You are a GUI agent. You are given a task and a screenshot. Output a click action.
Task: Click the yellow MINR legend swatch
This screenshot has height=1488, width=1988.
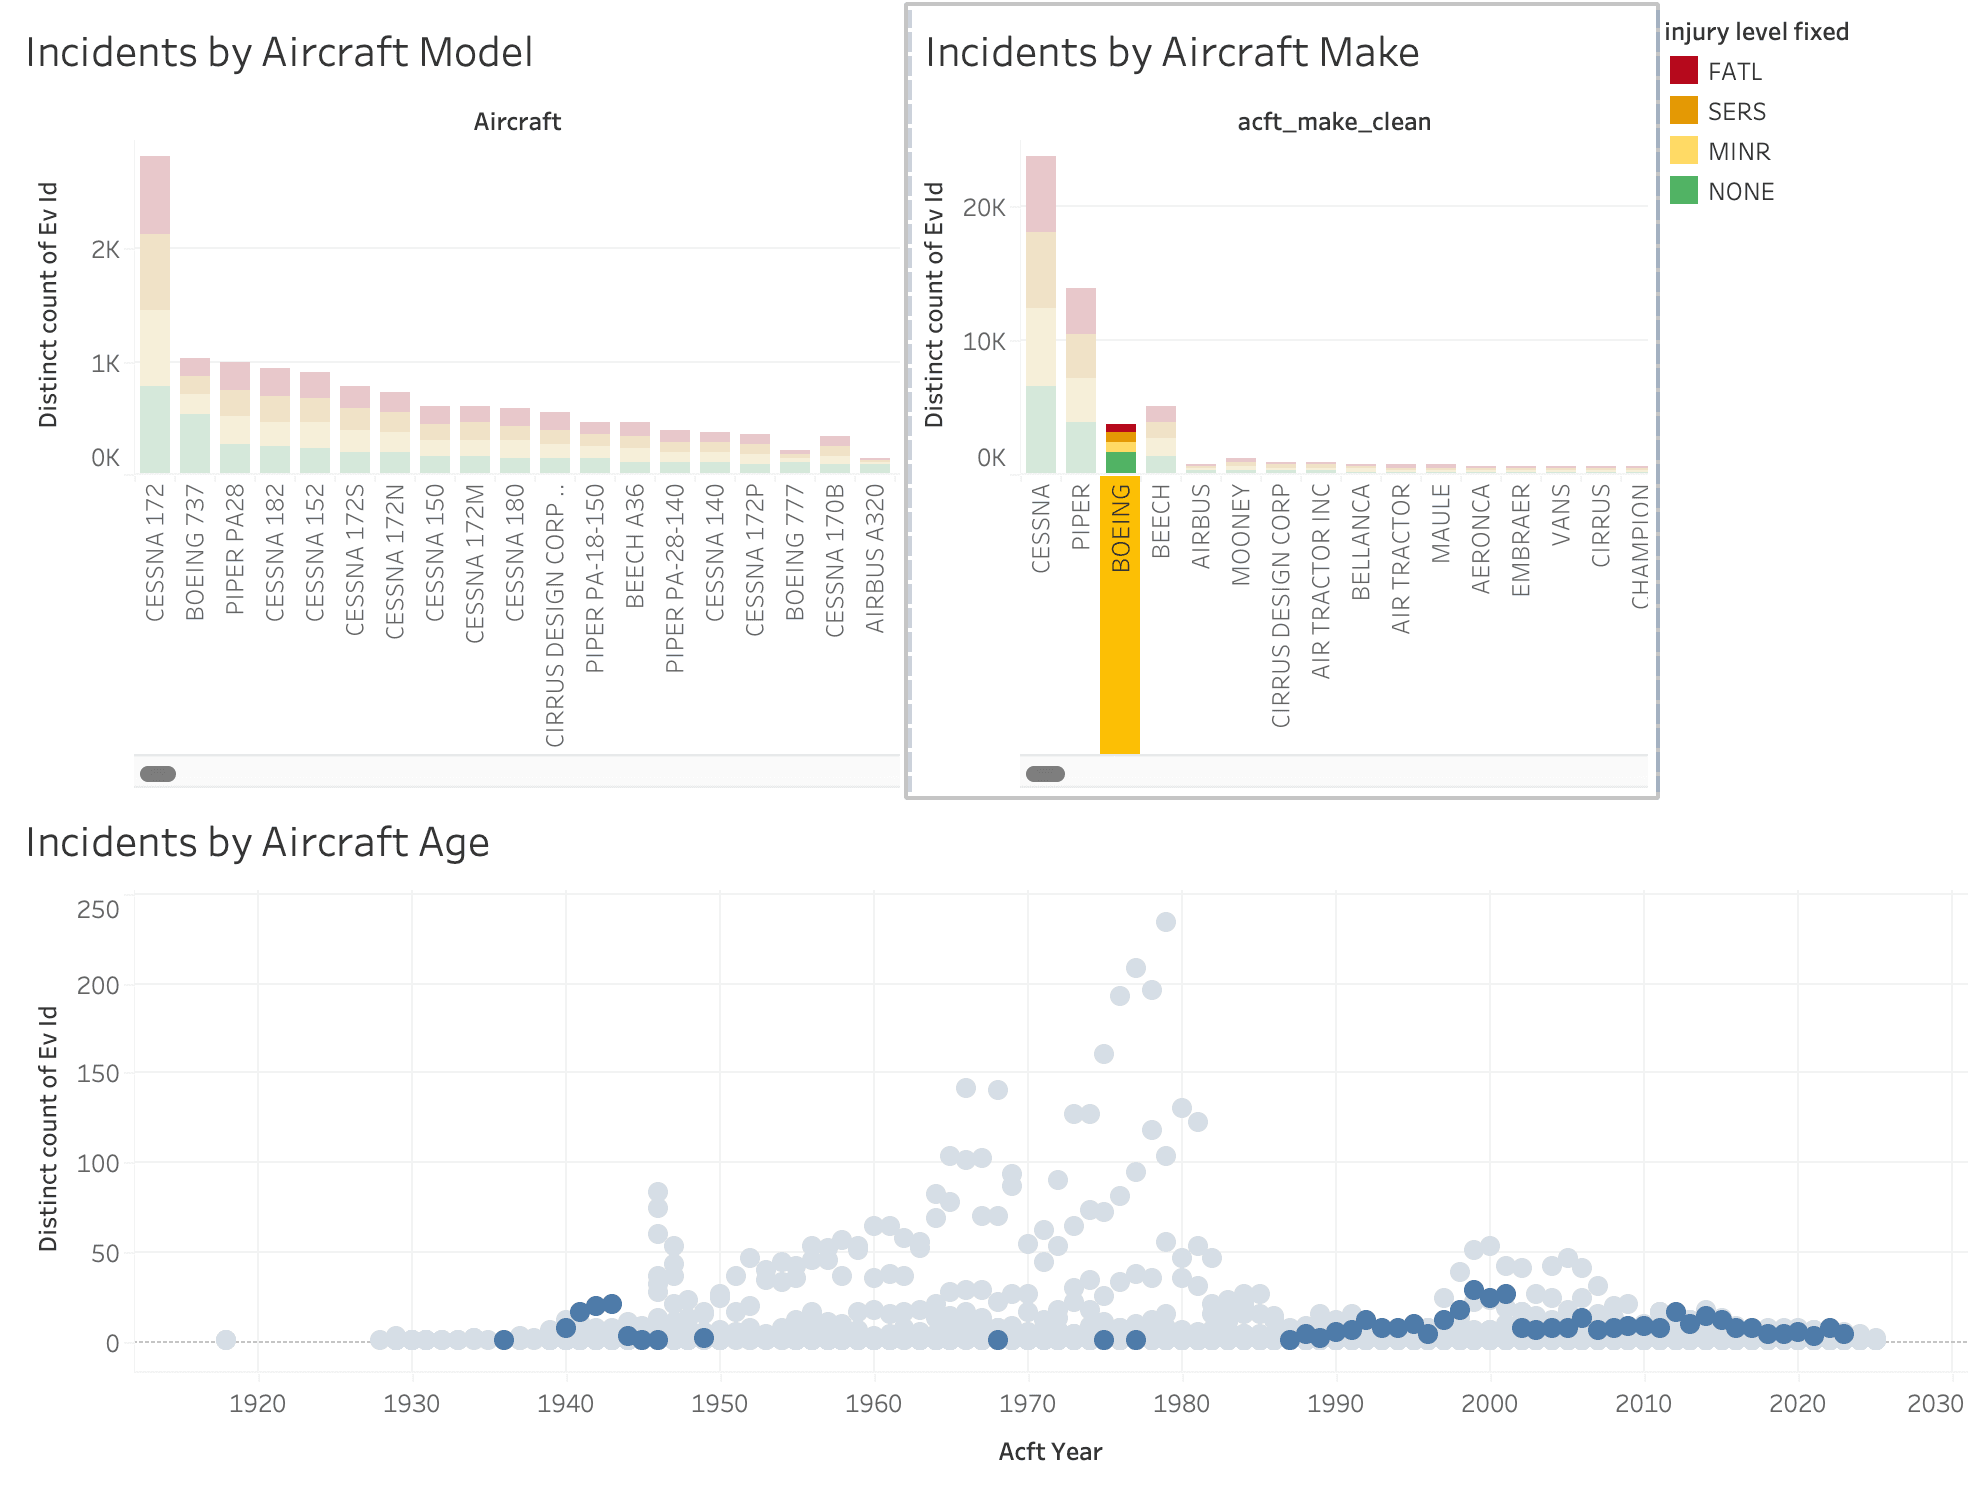point(1684,151)
